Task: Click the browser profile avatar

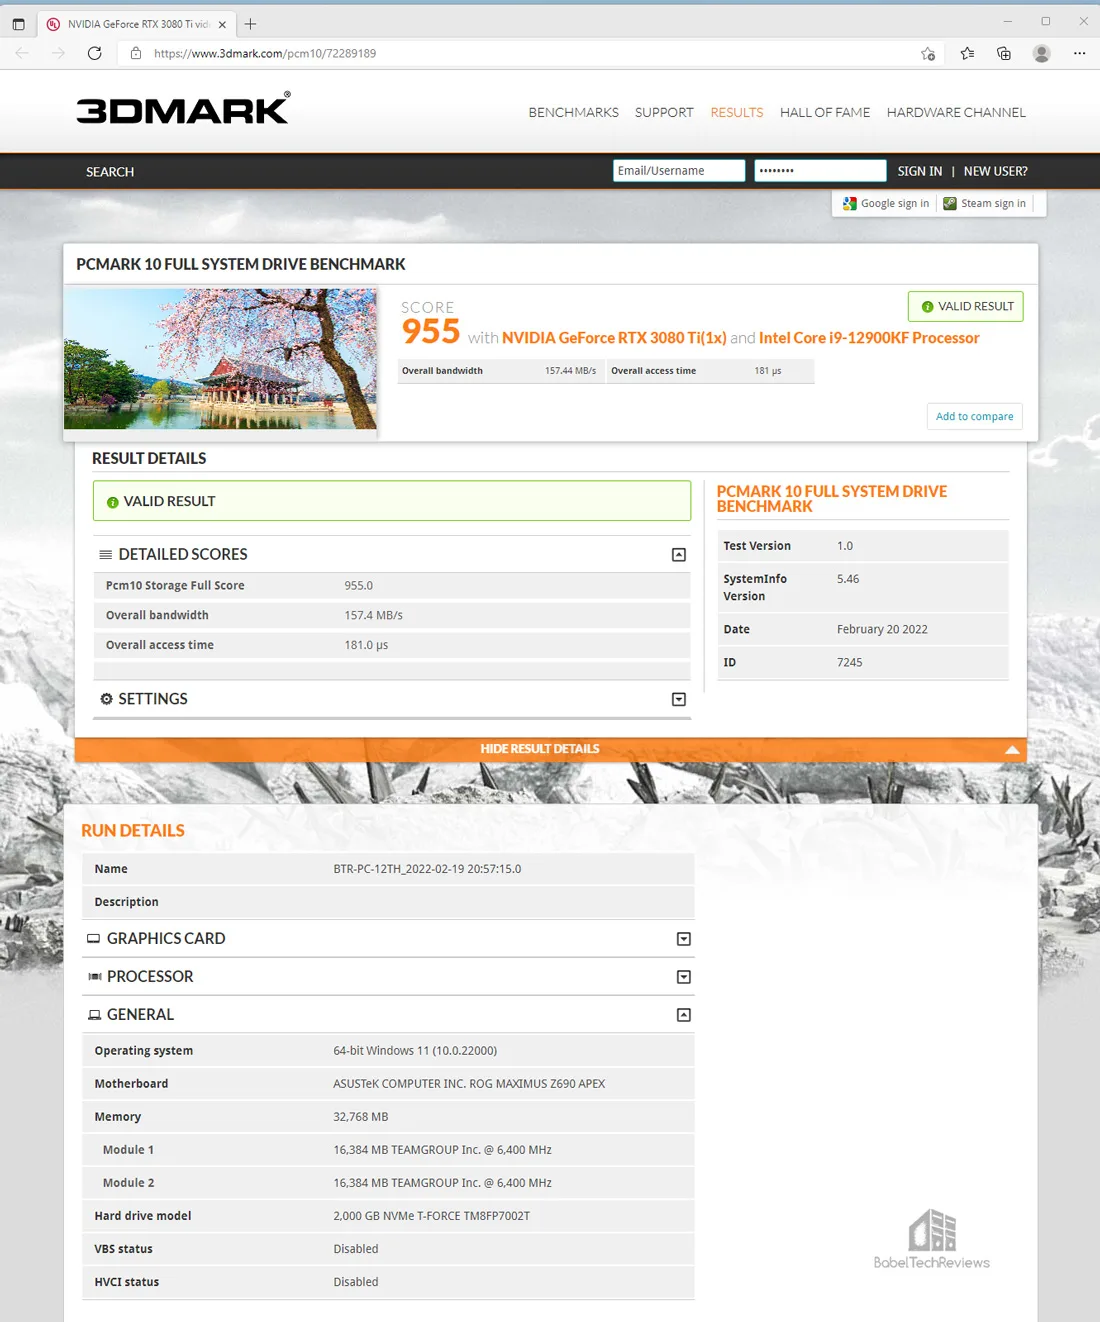Action: 1042,53
